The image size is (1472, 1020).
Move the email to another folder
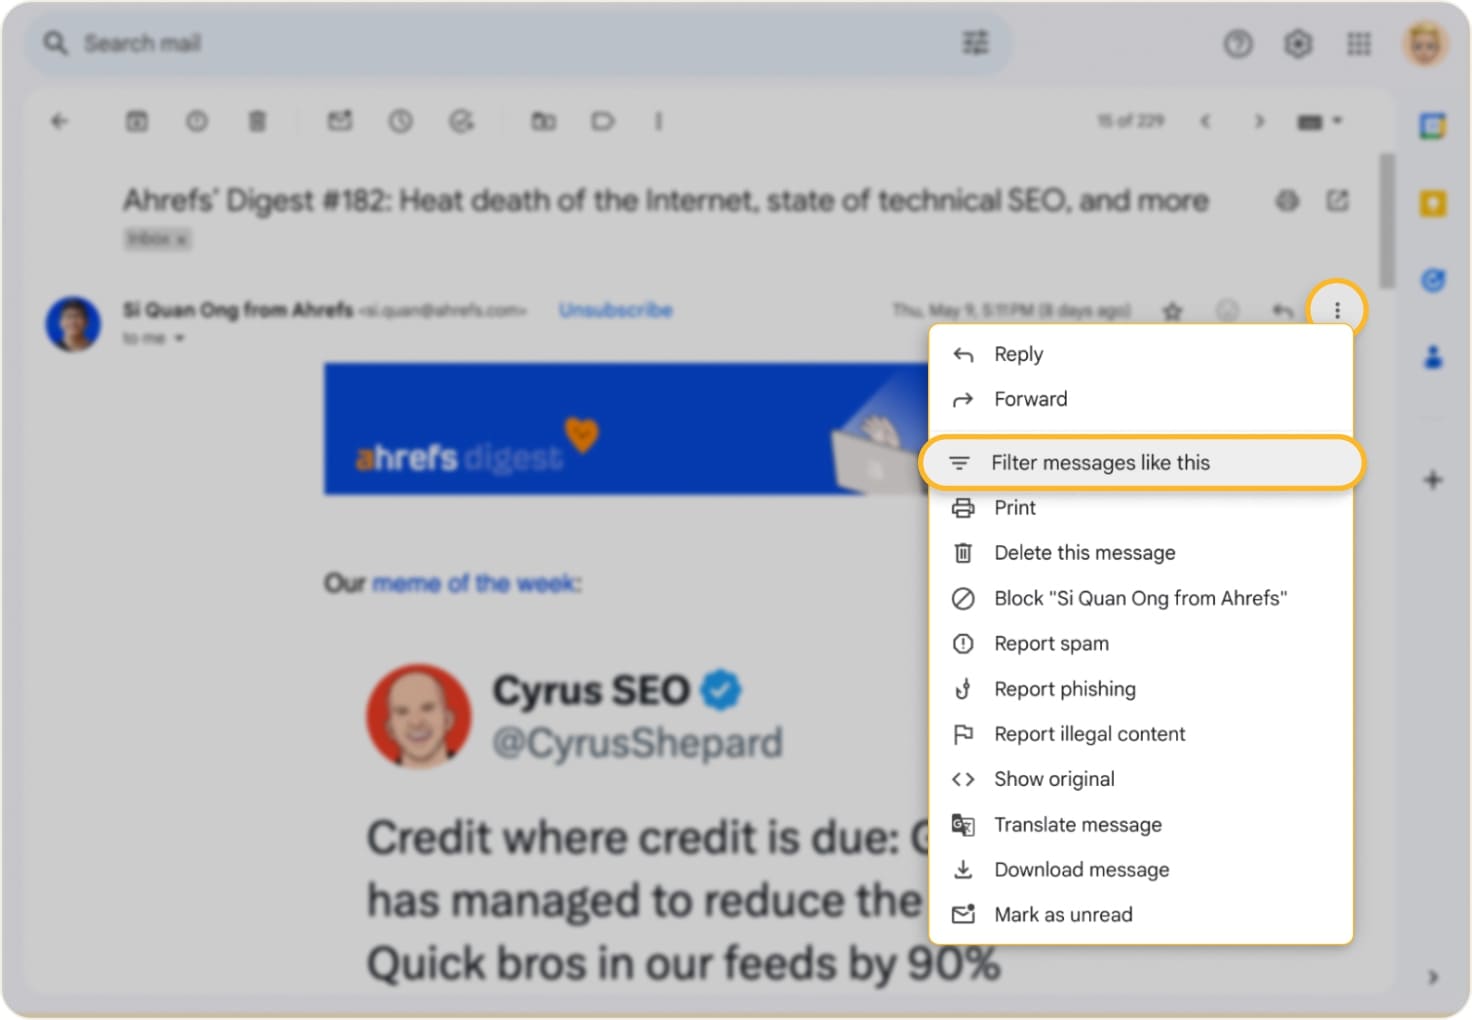pyautogui.click(x=543, y=121)
